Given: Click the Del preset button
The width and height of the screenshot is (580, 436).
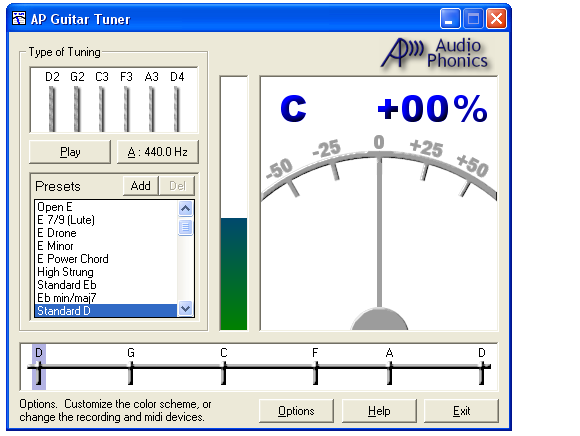Looking at the screenshot, I should tap(177, 186).
